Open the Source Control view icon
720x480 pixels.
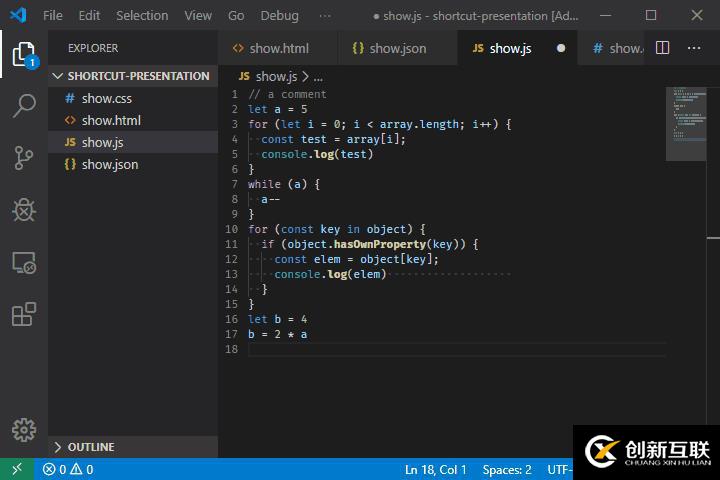tap(24, 158)
